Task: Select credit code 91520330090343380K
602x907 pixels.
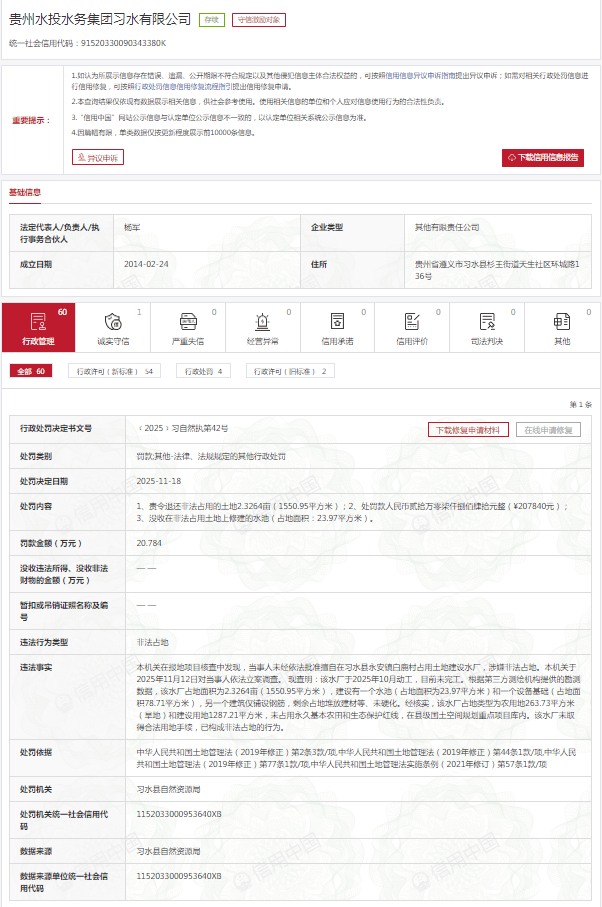Action: (123, 43)
